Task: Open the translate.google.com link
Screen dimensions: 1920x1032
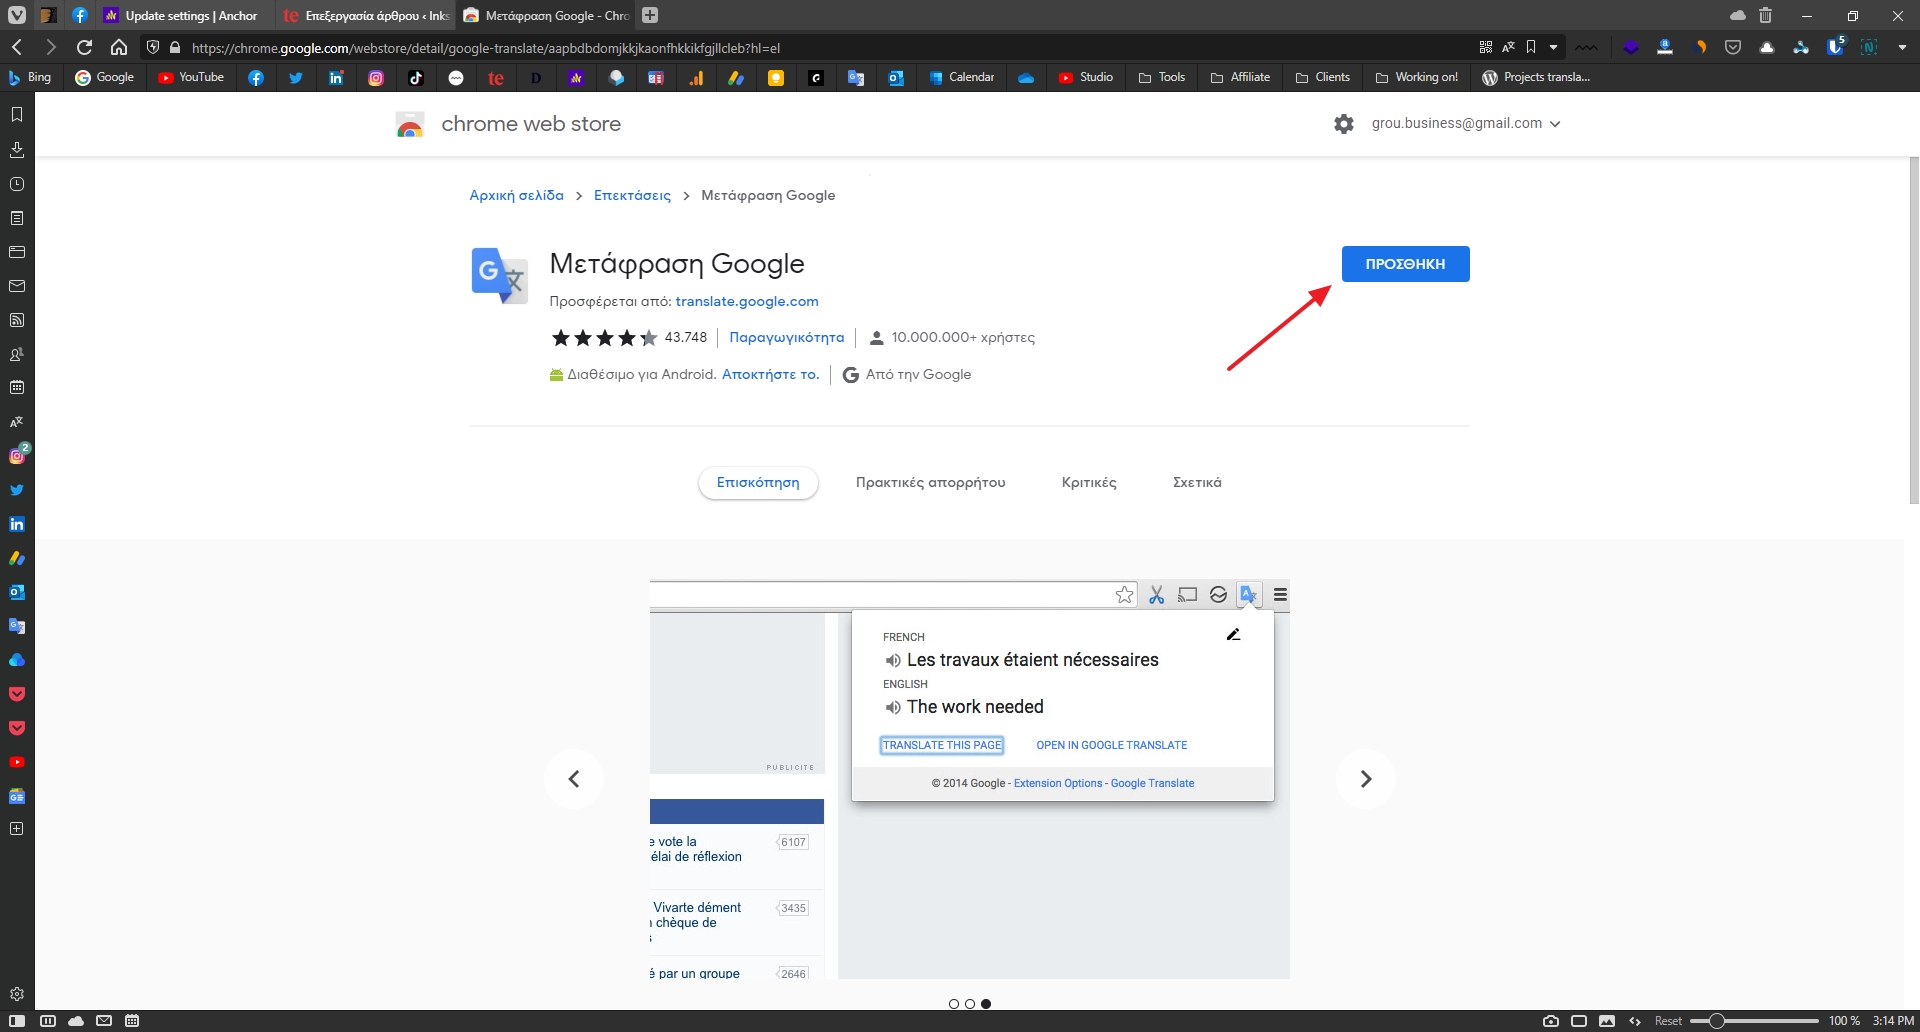Action: [747, 301]
